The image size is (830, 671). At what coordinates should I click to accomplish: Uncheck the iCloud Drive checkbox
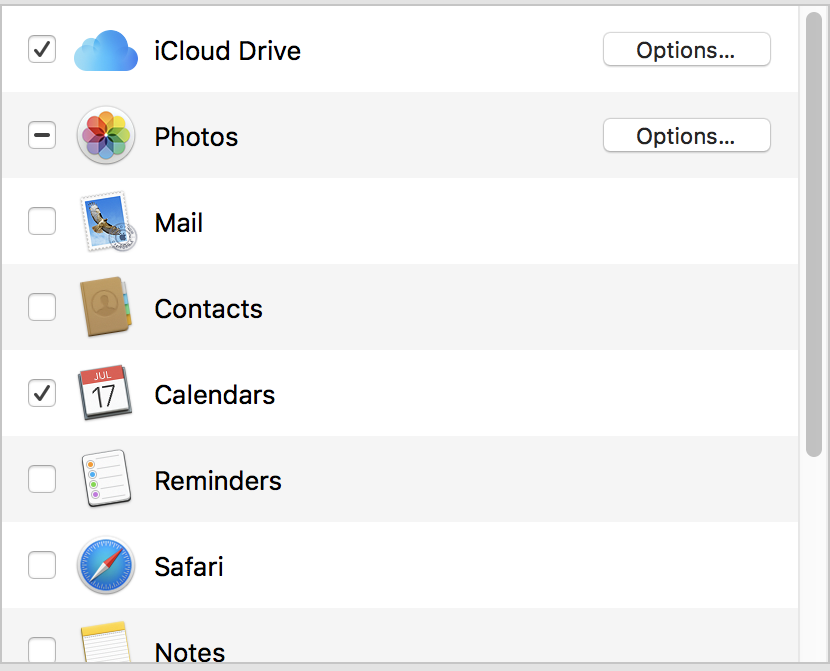click(42, 49)
